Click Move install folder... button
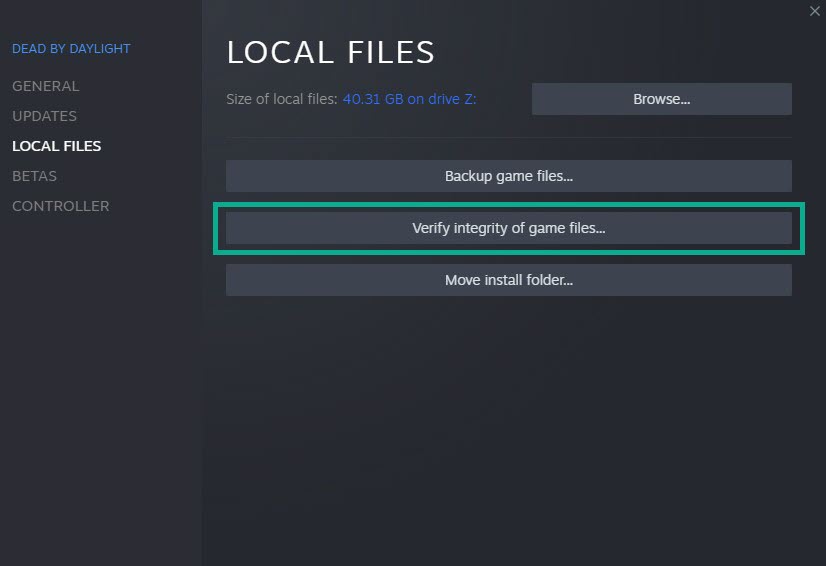 pyautogui.click(x=509, y=280)
